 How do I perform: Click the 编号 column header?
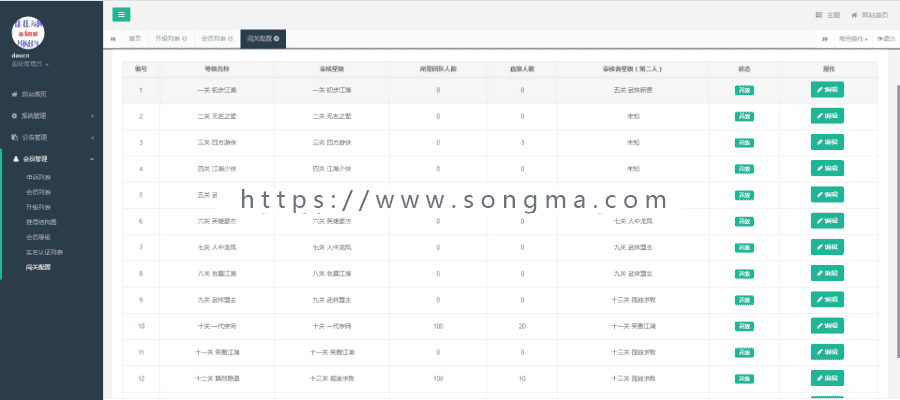coord(141,69)
